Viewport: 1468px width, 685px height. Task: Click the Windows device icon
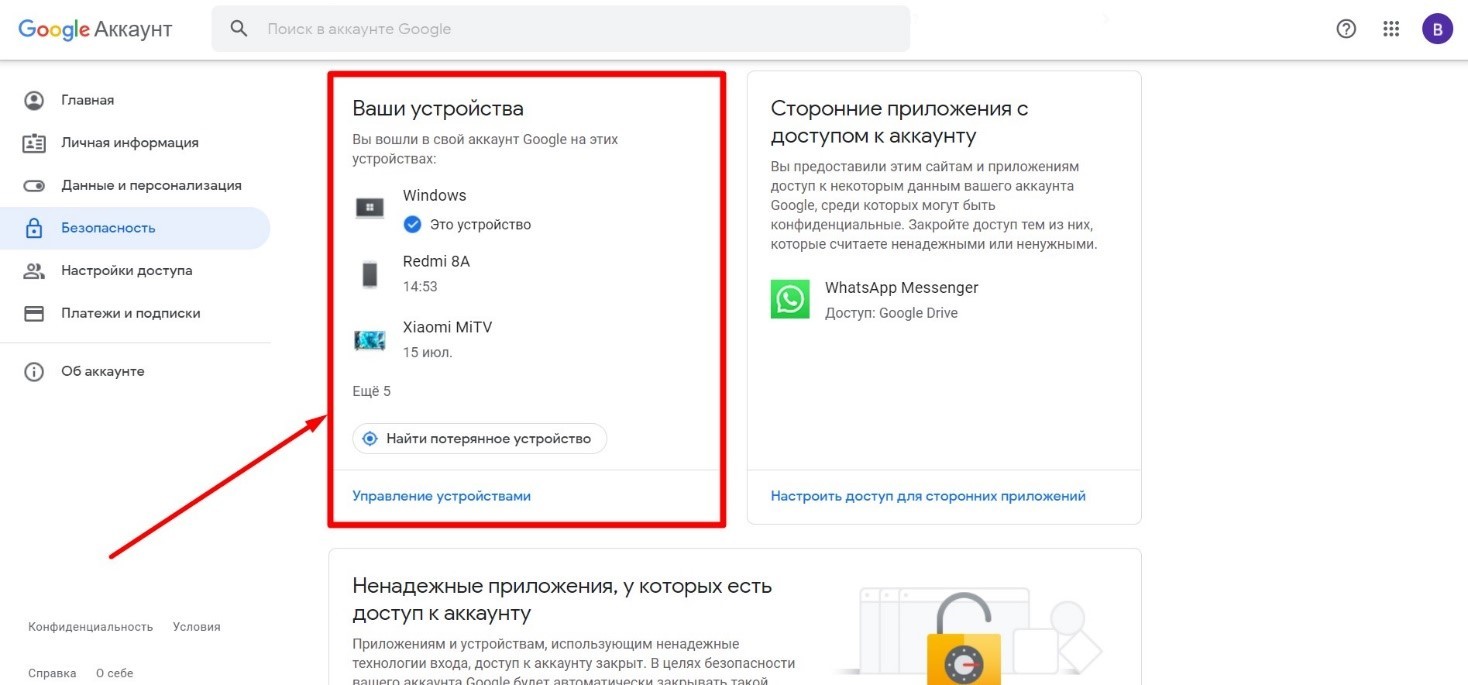click(x=370, y=208)
